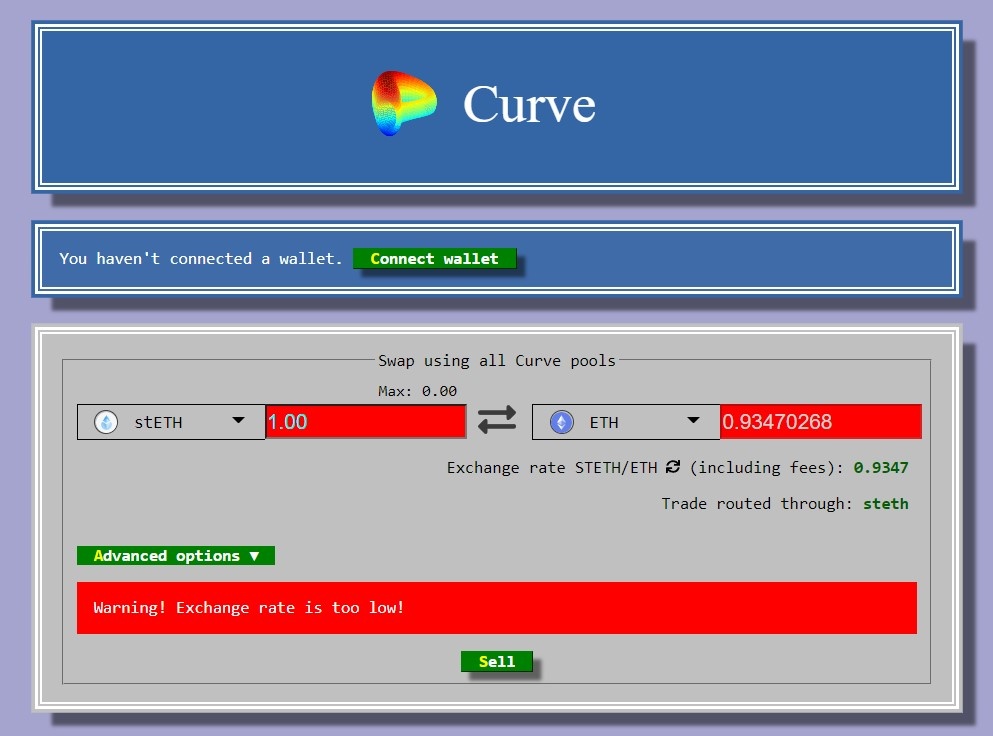Click the Max: 0.00 balance label
This screenshot has width=993, height=736.
click(417, 391)
